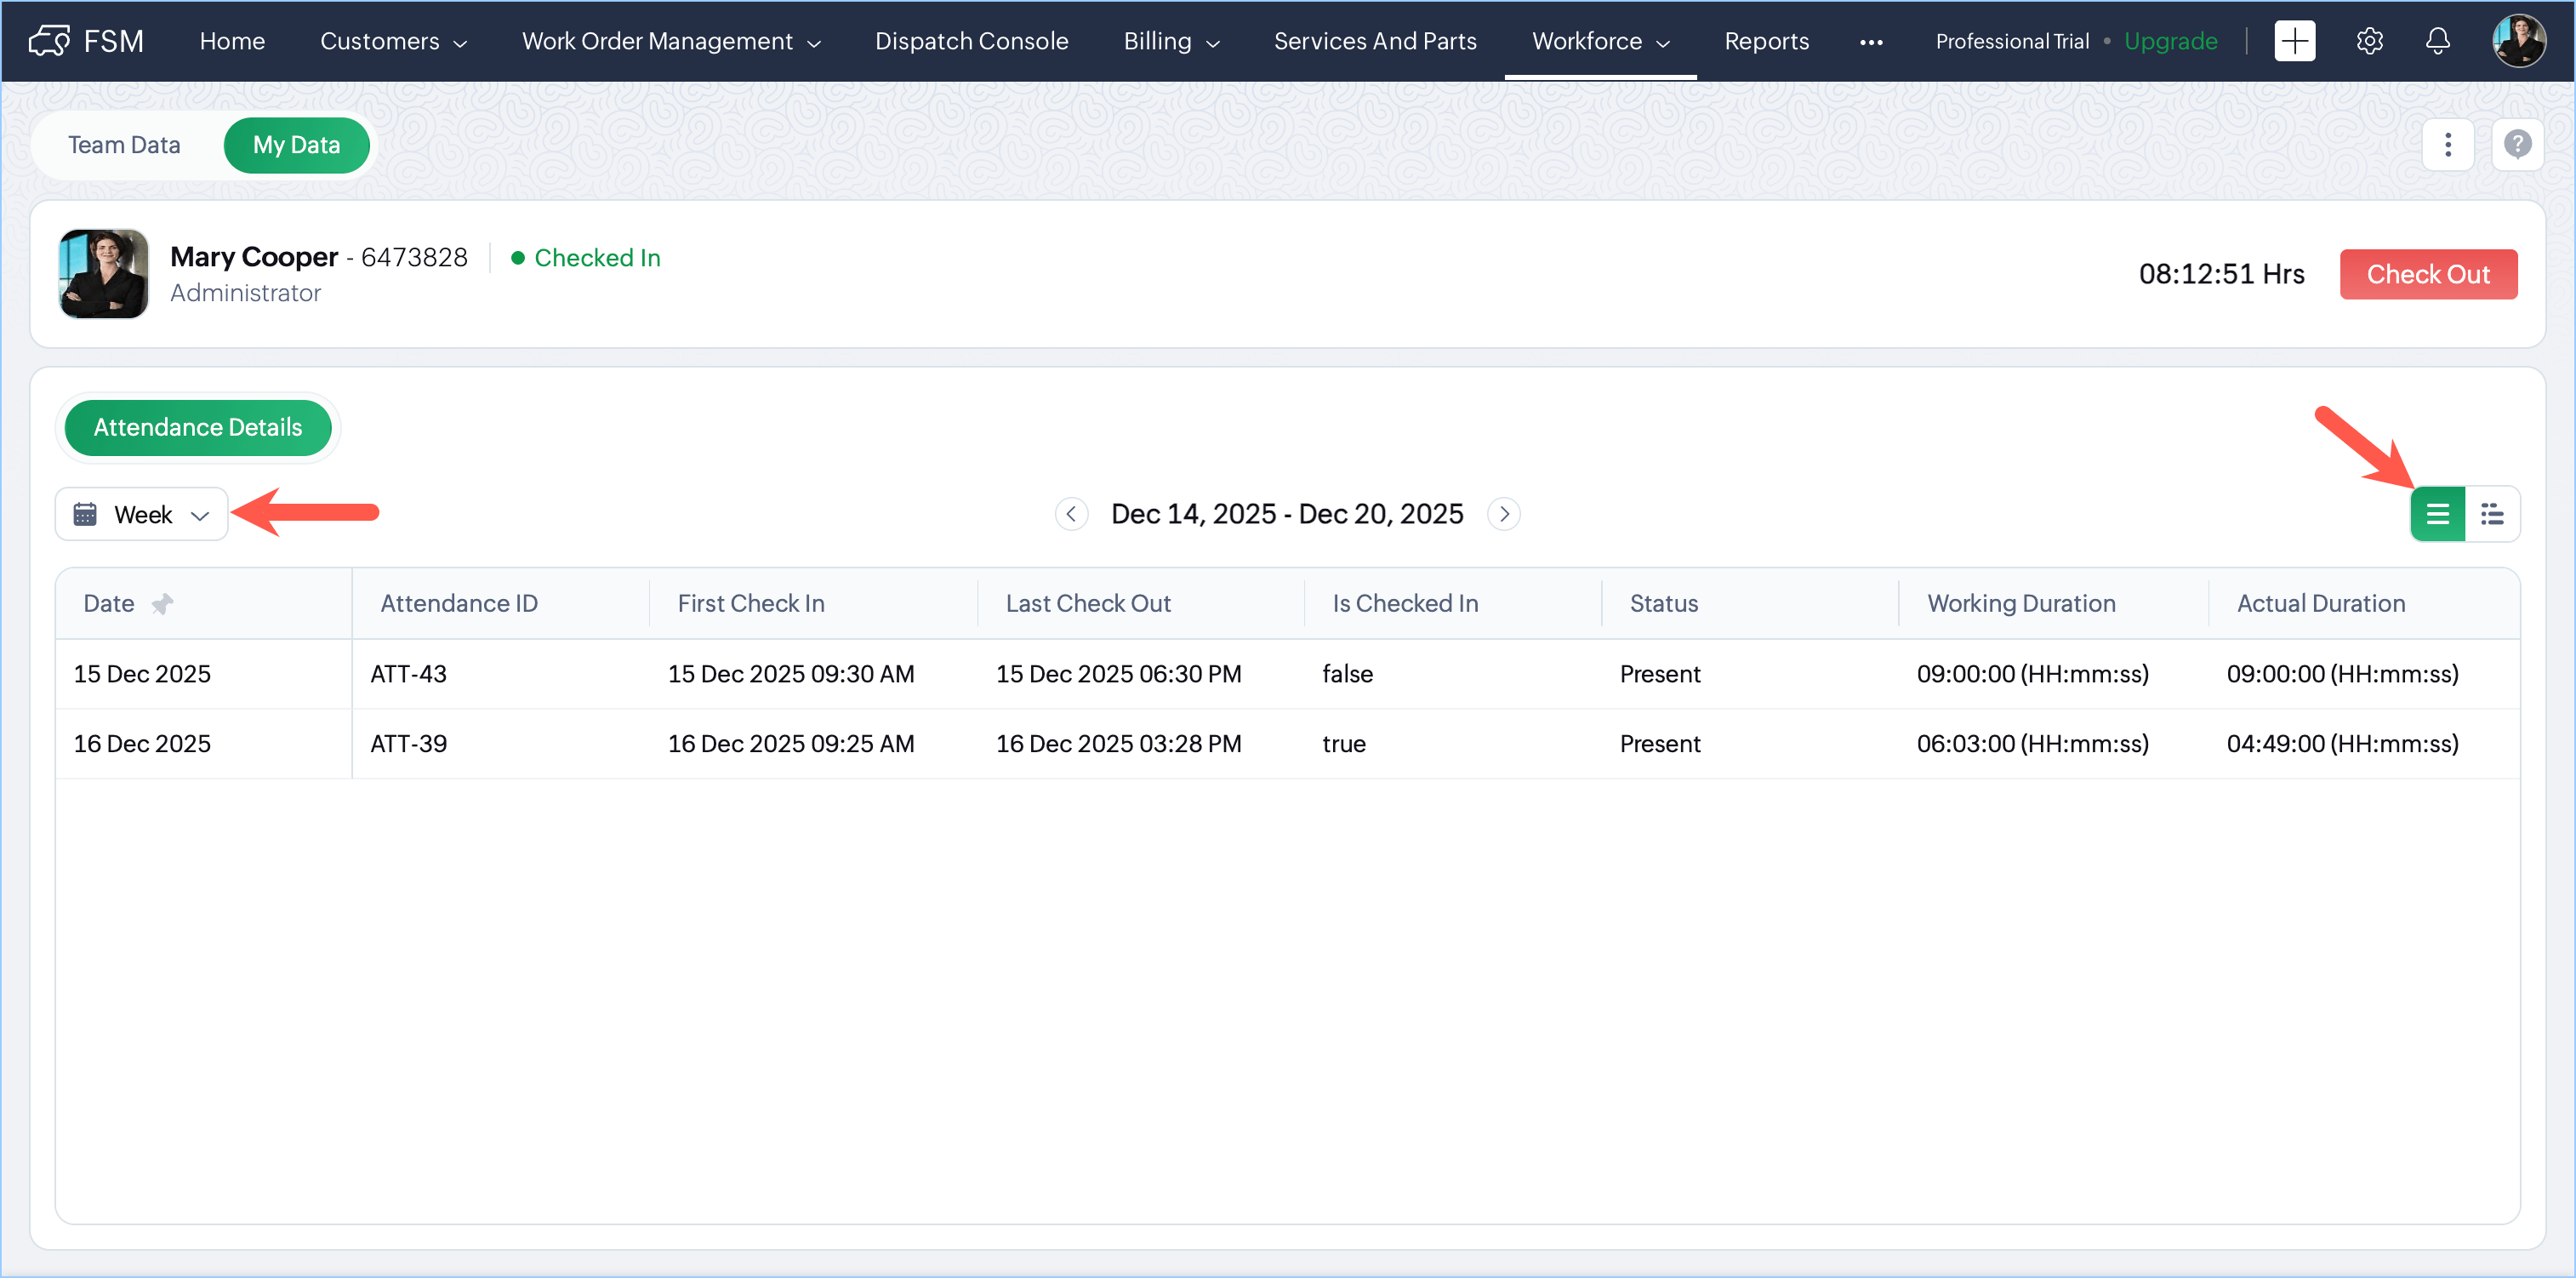Open the Week period dropdown
Screen dimensions: 2576x1278
click(142, 514)
